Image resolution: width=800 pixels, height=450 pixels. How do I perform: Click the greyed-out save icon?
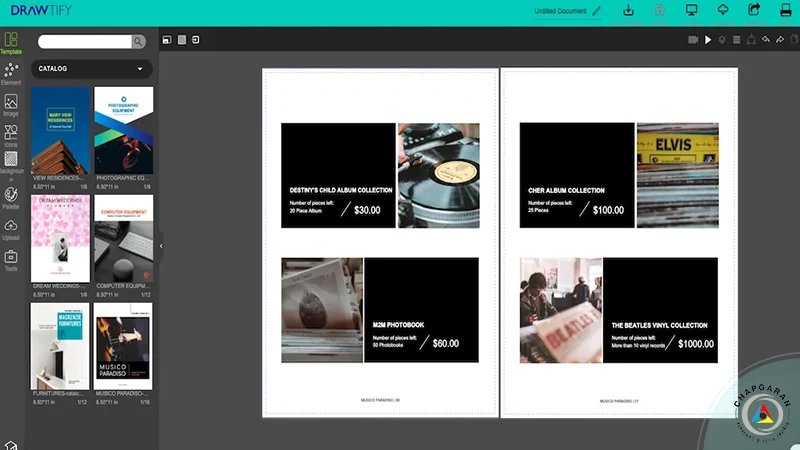660,10
